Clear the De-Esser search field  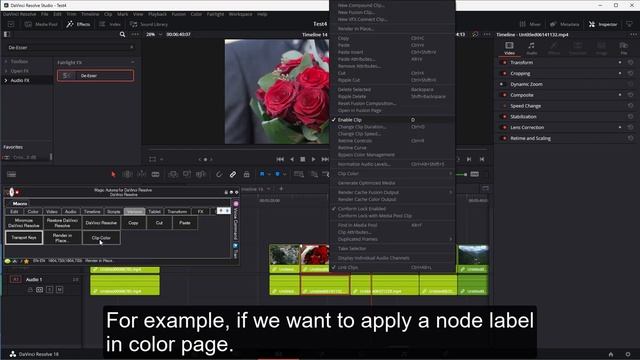tap(131, 47)
